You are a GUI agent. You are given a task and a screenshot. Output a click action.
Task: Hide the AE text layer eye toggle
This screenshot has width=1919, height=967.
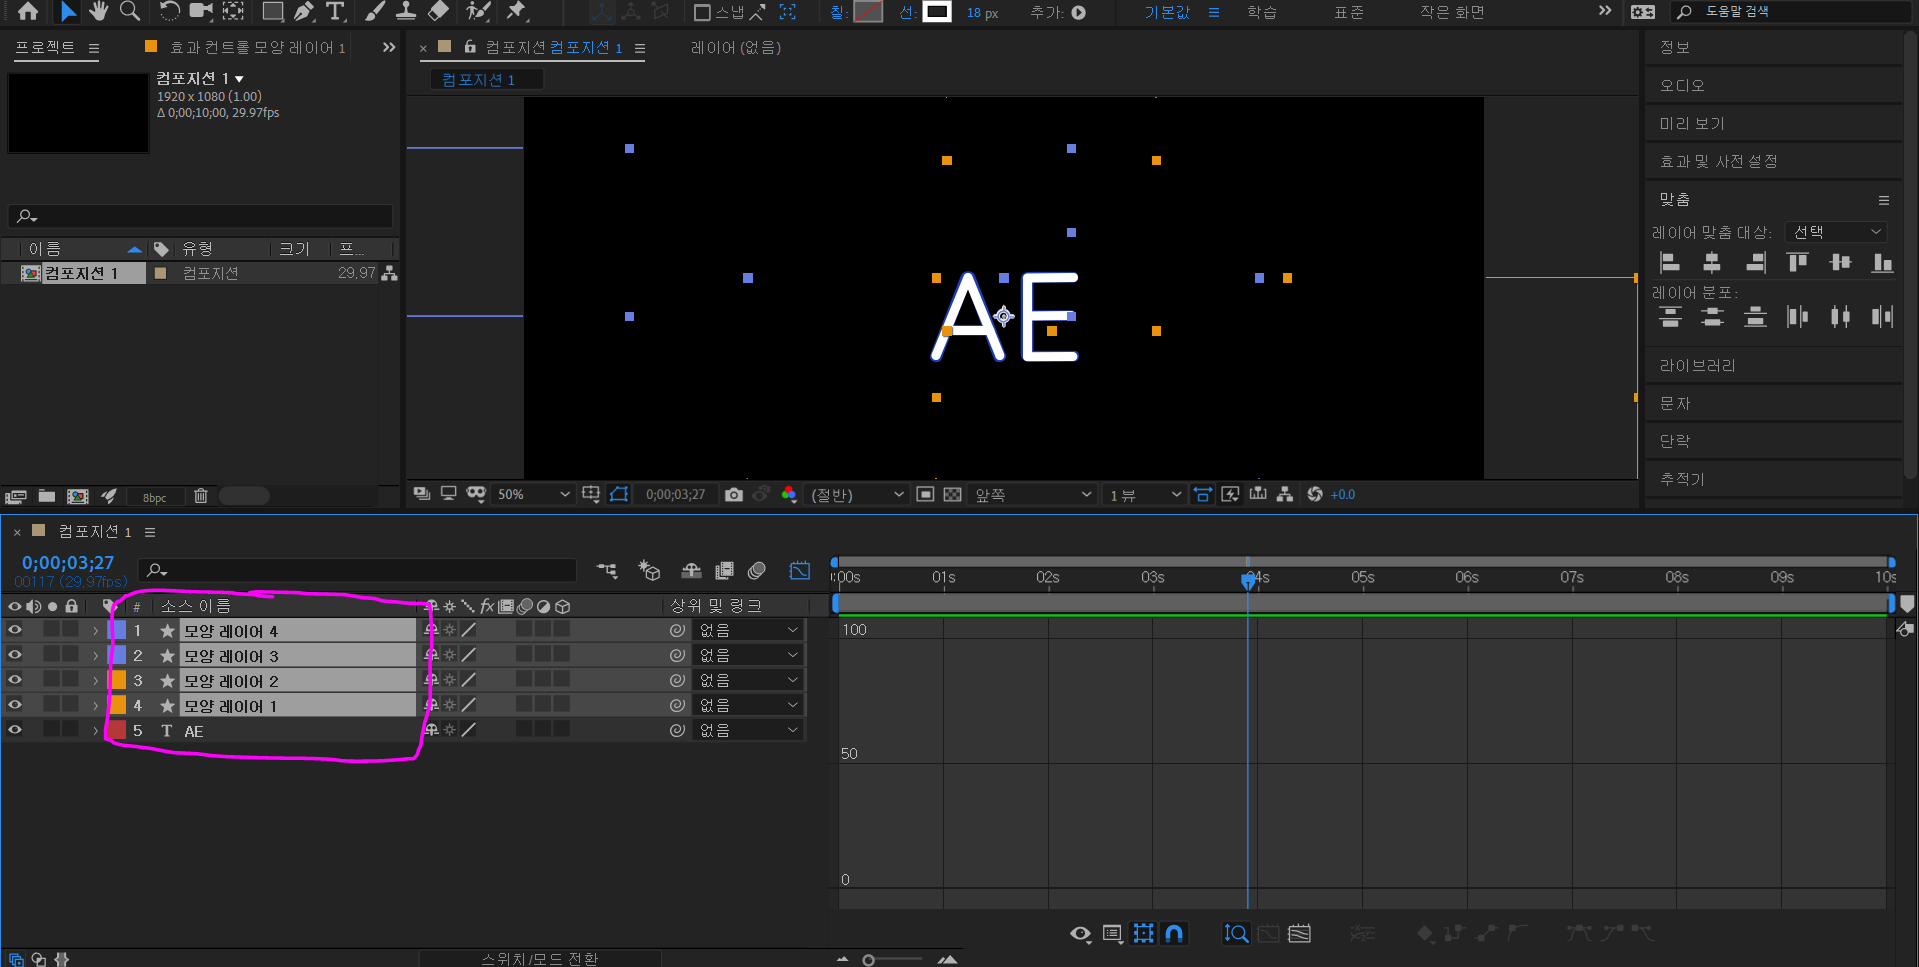15,730
